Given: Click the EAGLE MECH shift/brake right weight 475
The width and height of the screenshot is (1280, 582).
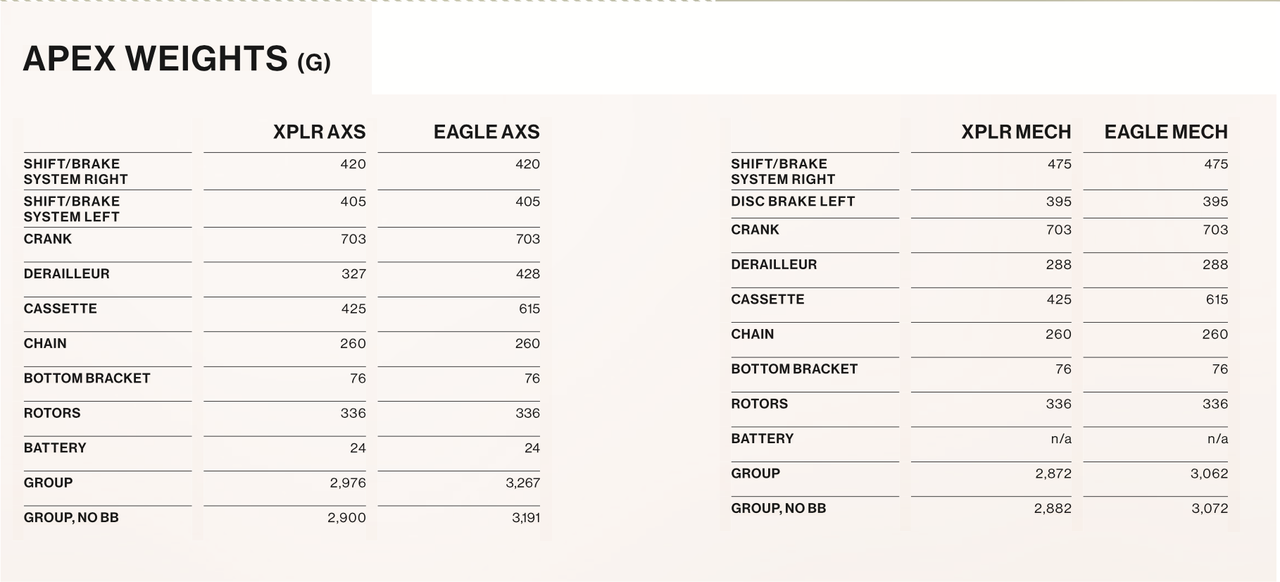Looking at the screenshot, I should (1215, 164).
